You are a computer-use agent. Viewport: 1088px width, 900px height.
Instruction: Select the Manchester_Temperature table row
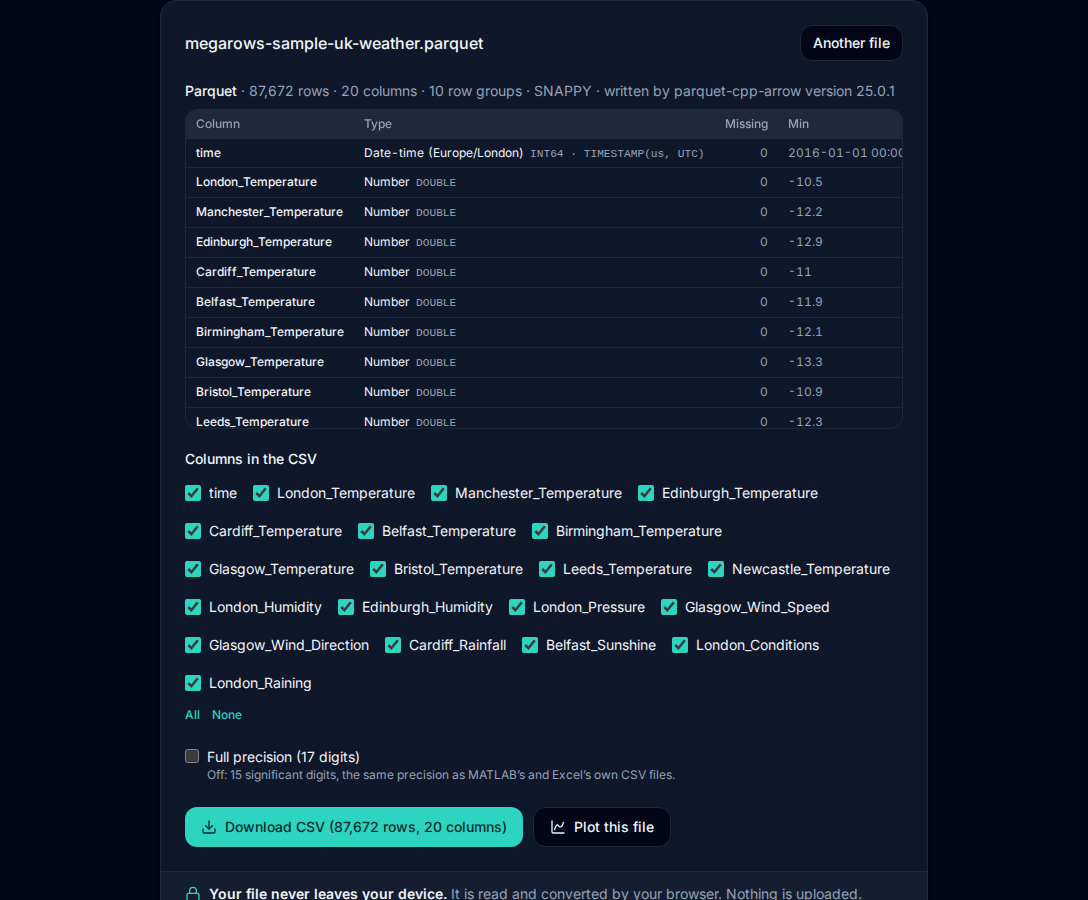pos(544,212)
